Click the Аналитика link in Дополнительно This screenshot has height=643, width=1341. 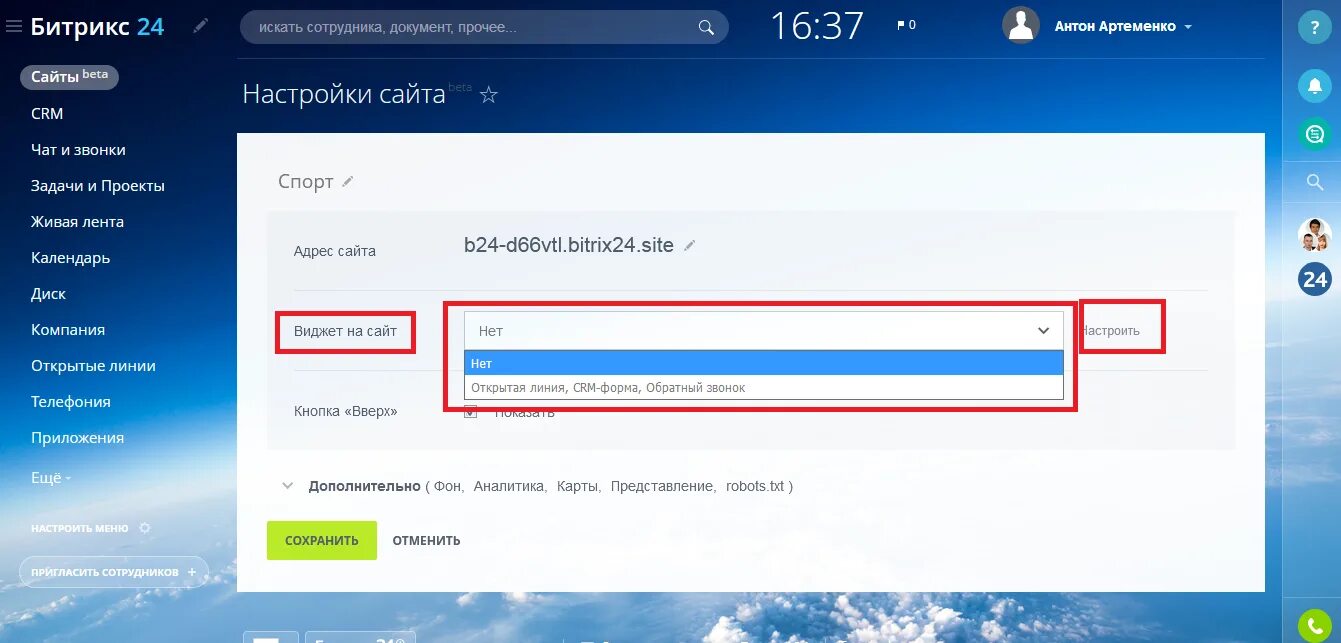[510, 486]
